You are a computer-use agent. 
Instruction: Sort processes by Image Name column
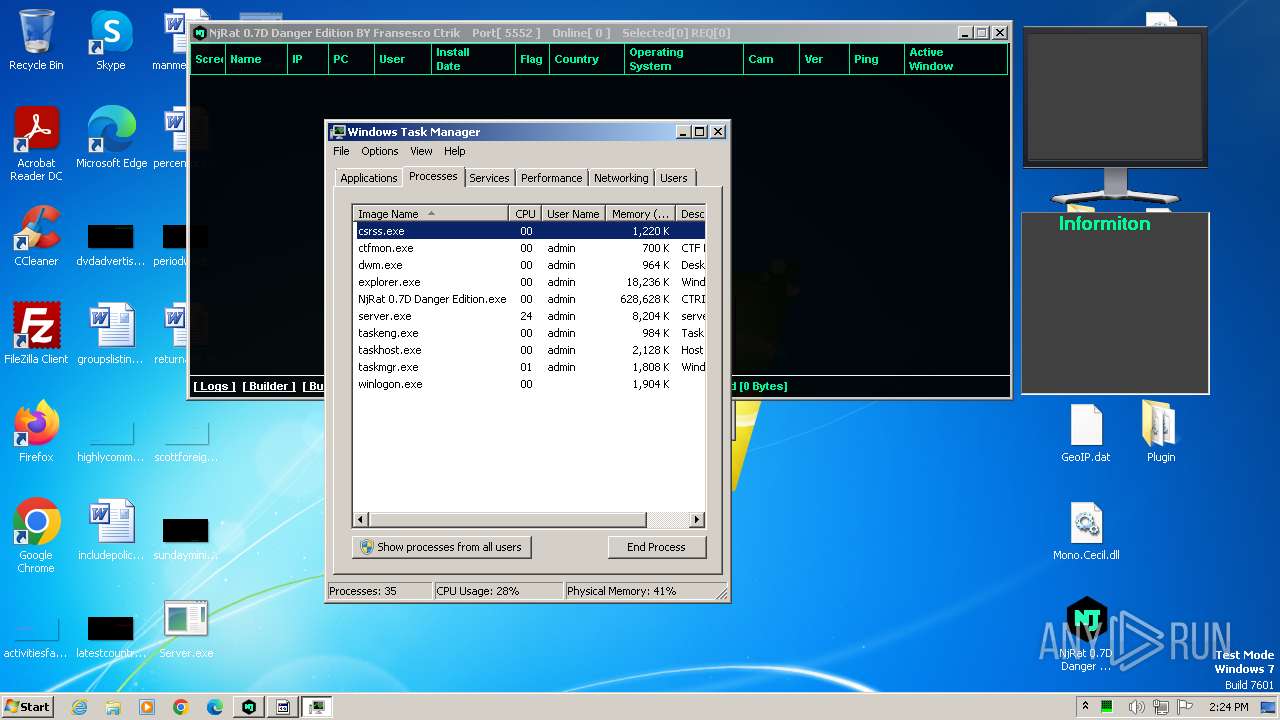point(430,214)
